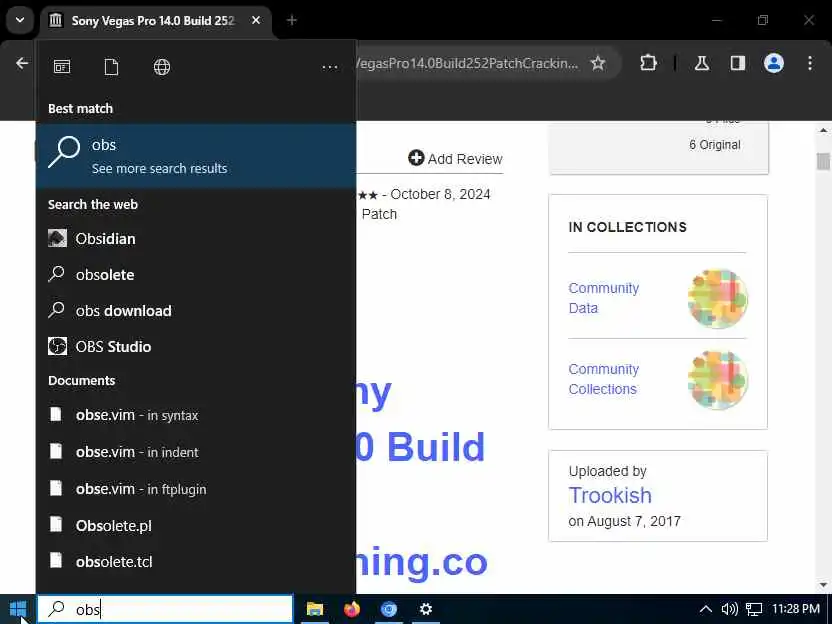This screenshot has height=624, width=832.
Task: Open obse.vim in ftplugin document
Action: (x=196, y=489)
